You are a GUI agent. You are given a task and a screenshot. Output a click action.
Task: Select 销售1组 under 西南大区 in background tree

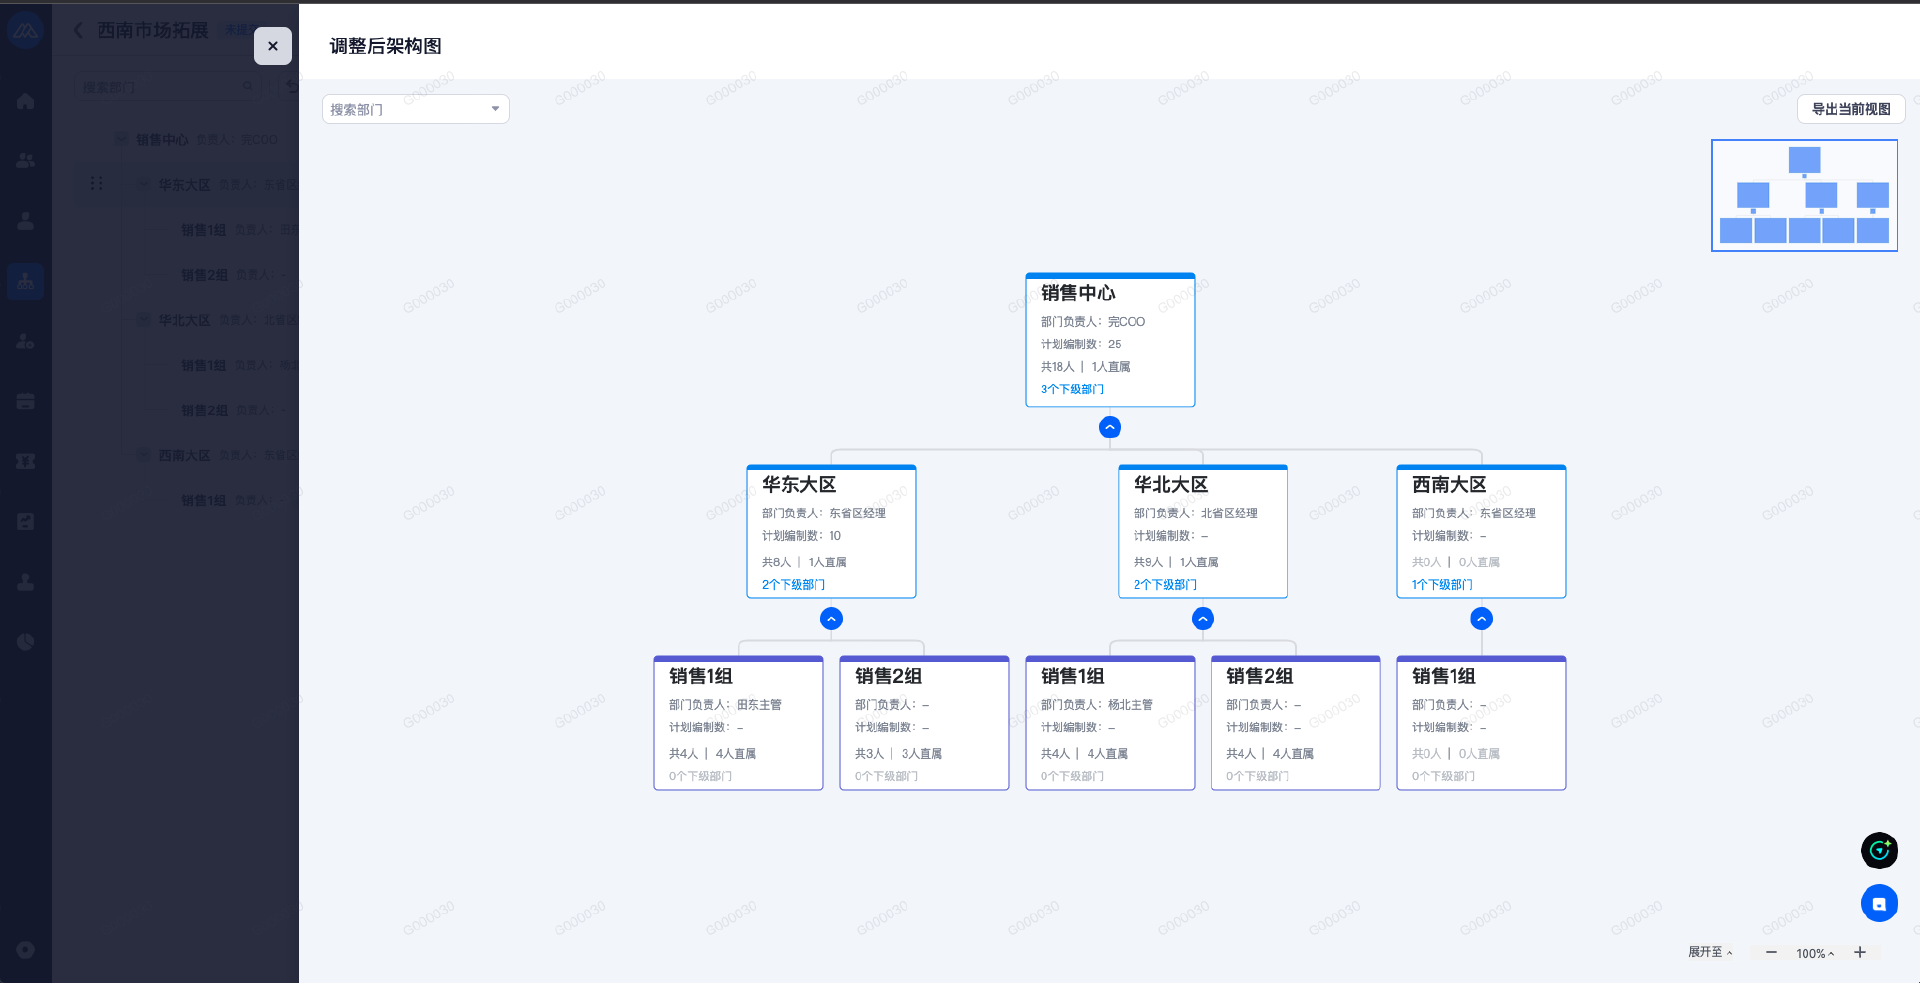pyautogui.click(x=203, y=500)
